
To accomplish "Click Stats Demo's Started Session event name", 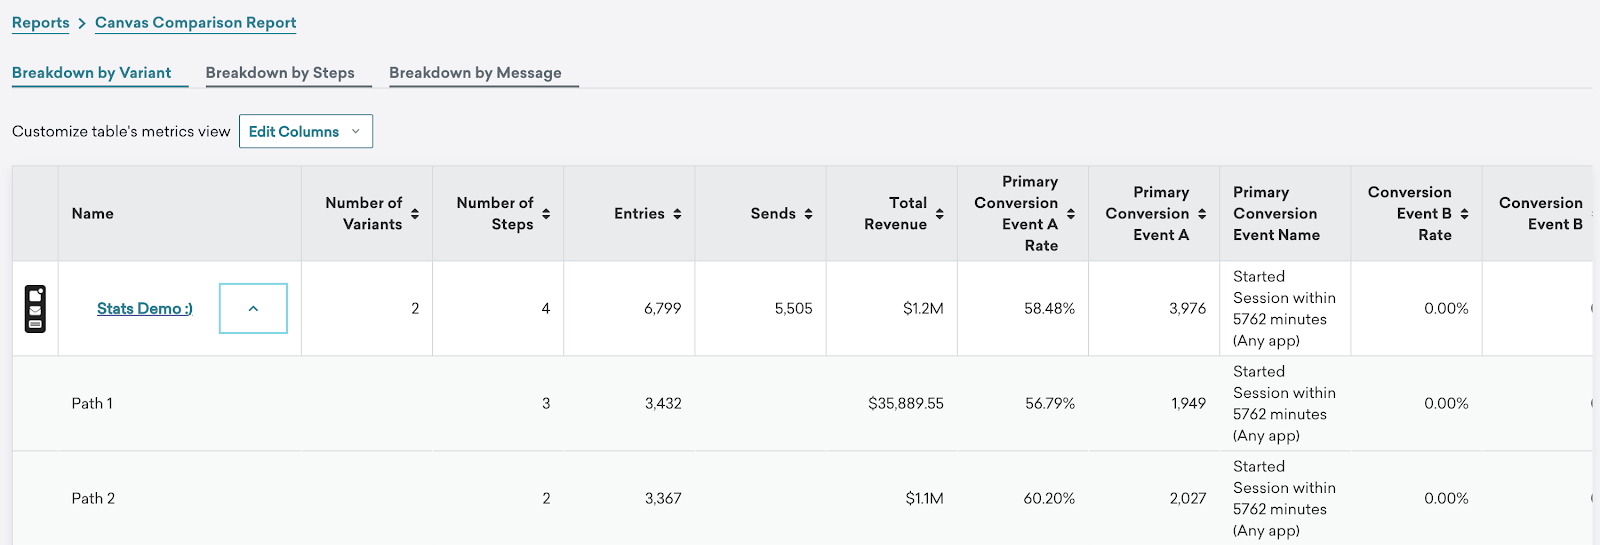I will (x=1284, y=309).
